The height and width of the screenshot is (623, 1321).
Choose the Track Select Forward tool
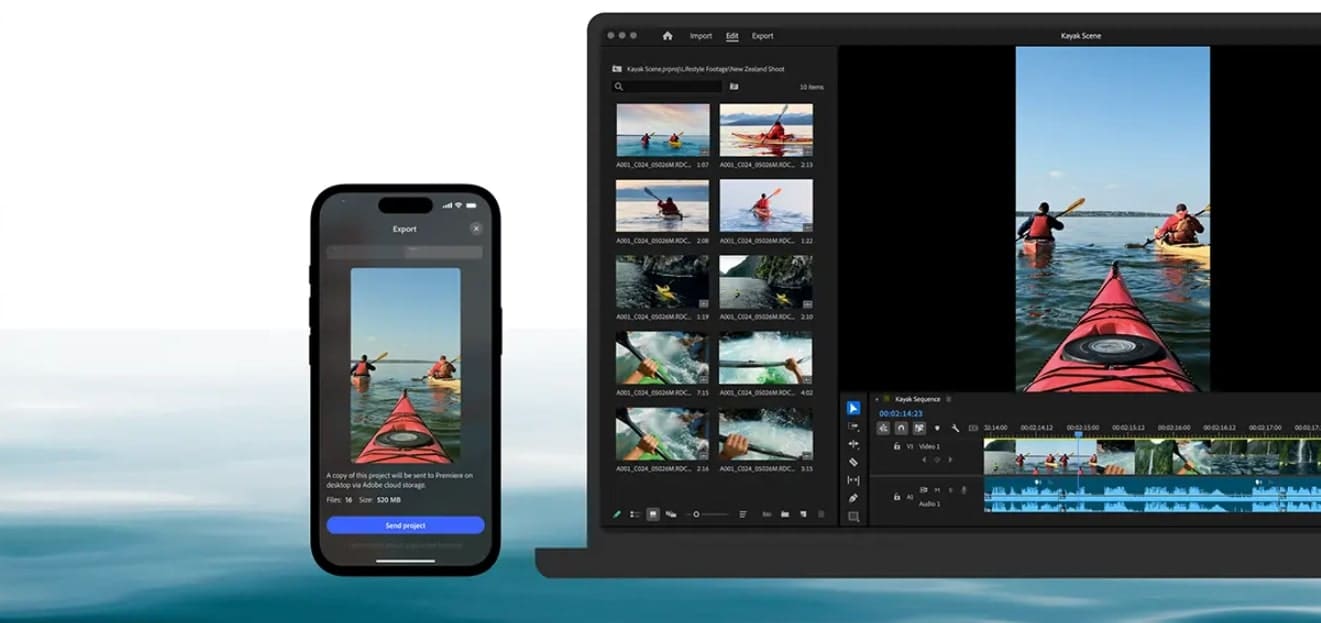click(854, 427)
